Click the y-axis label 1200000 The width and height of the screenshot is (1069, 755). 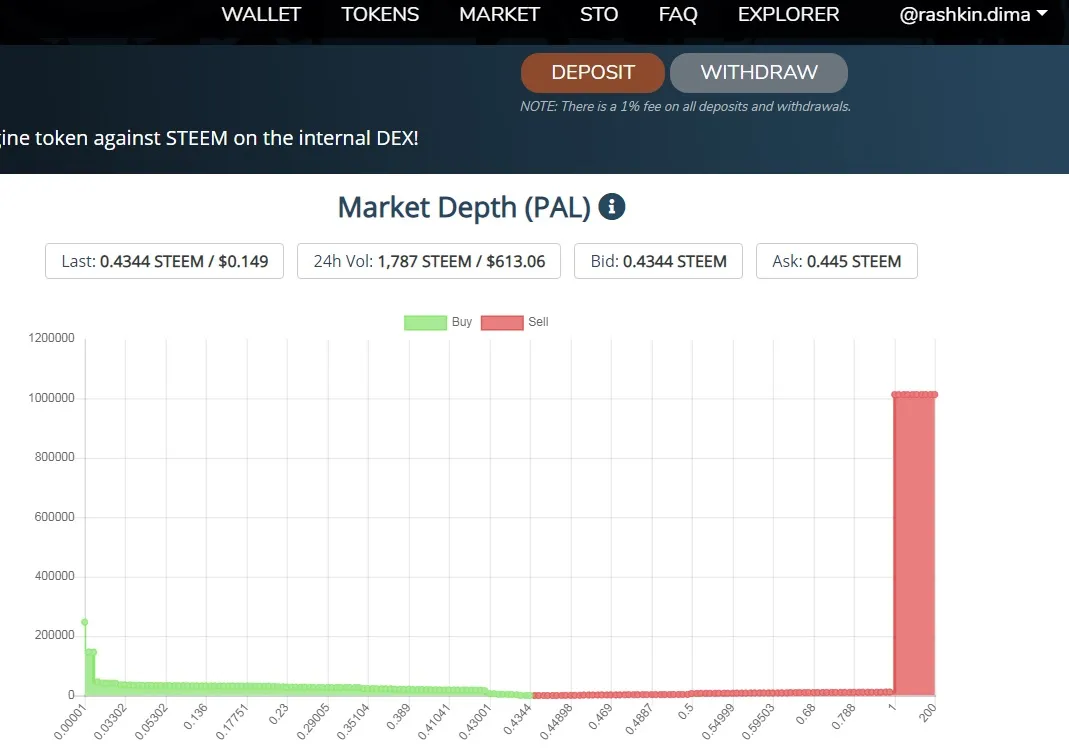[51, 338]
